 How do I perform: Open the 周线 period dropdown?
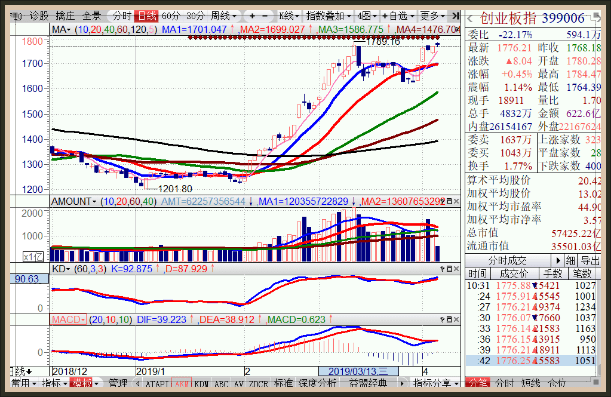224,16
